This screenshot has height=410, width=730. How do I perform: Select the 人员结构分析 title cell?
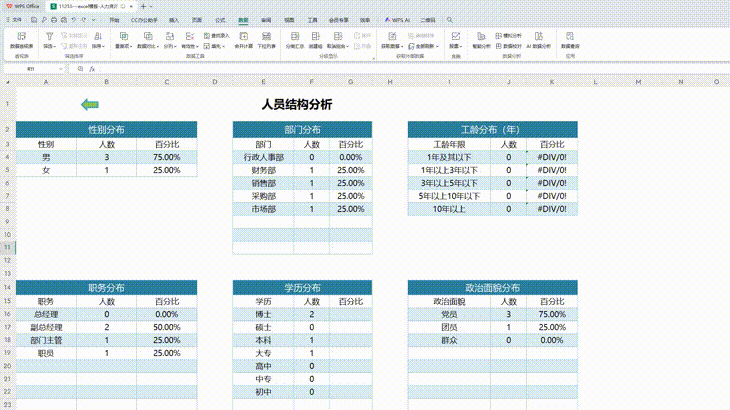(x=297, y=104)
